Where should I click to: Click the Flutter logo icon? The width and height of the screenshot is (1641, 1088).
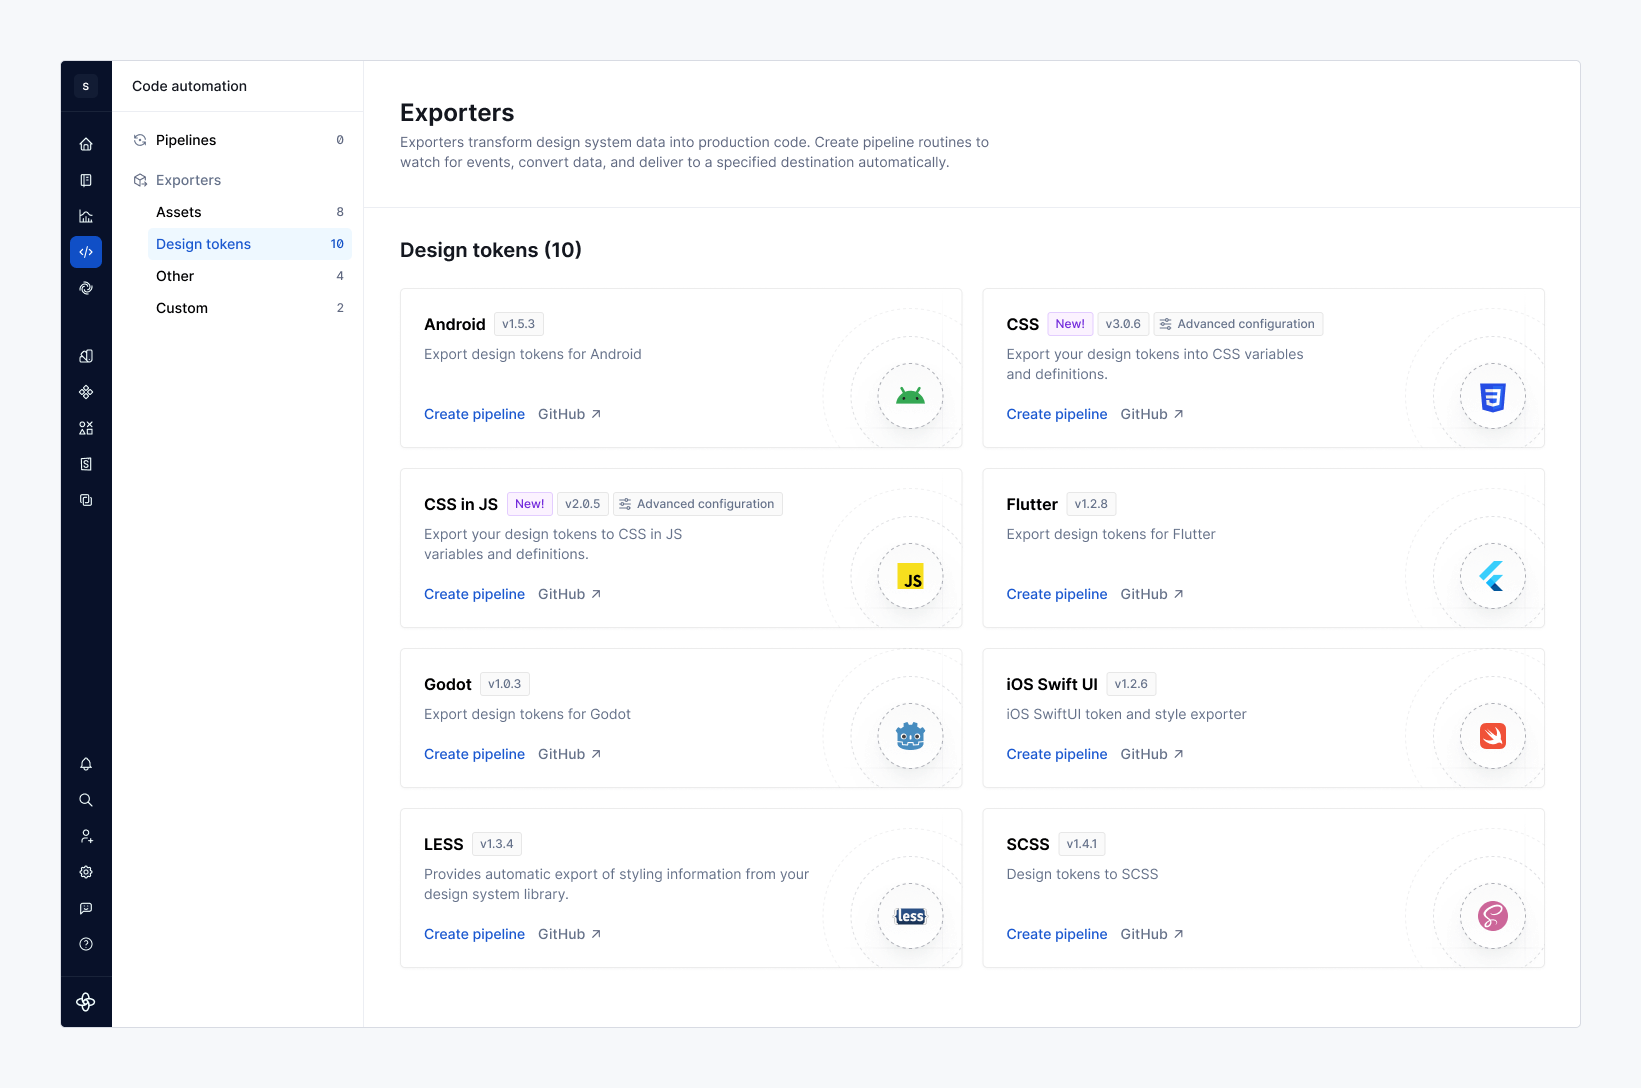(1493, 576)
